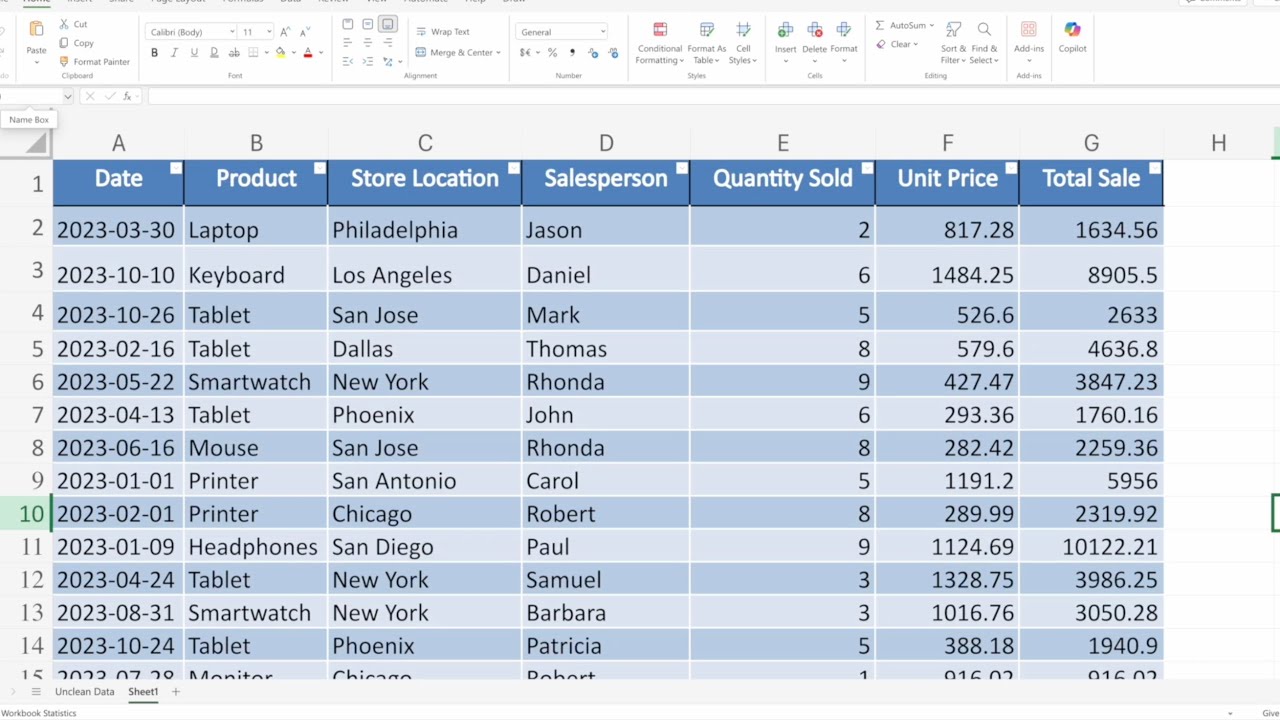Click the Add-ins icon
The height and width of the screenshot is (720, 1280).
click(x=1029, y=30)
